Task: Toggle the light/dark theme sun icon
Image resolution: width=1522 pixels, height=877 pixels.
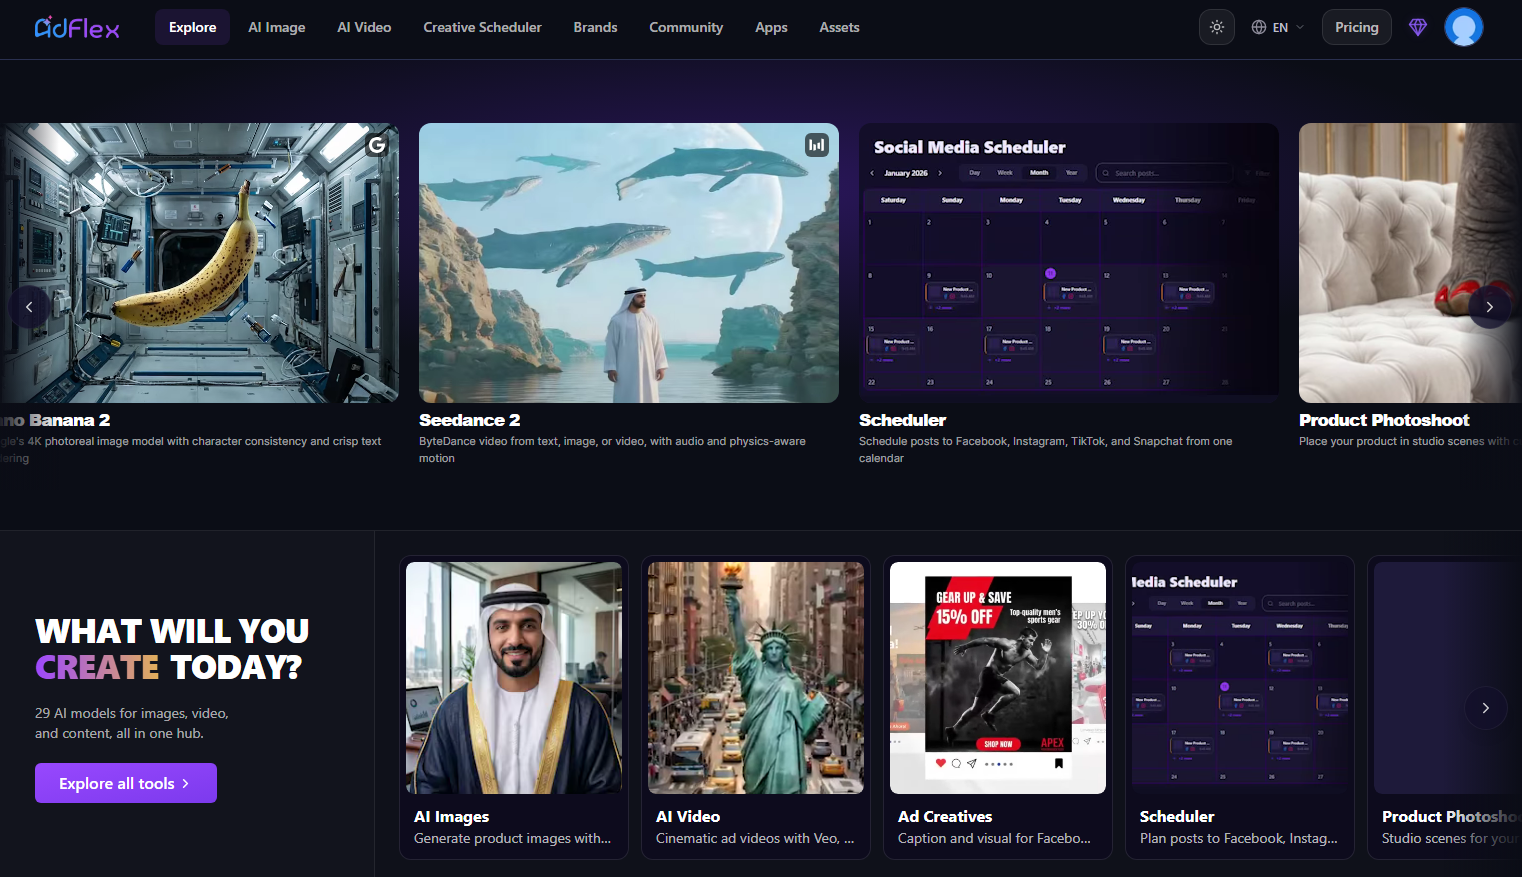Action: point(1217,27)
